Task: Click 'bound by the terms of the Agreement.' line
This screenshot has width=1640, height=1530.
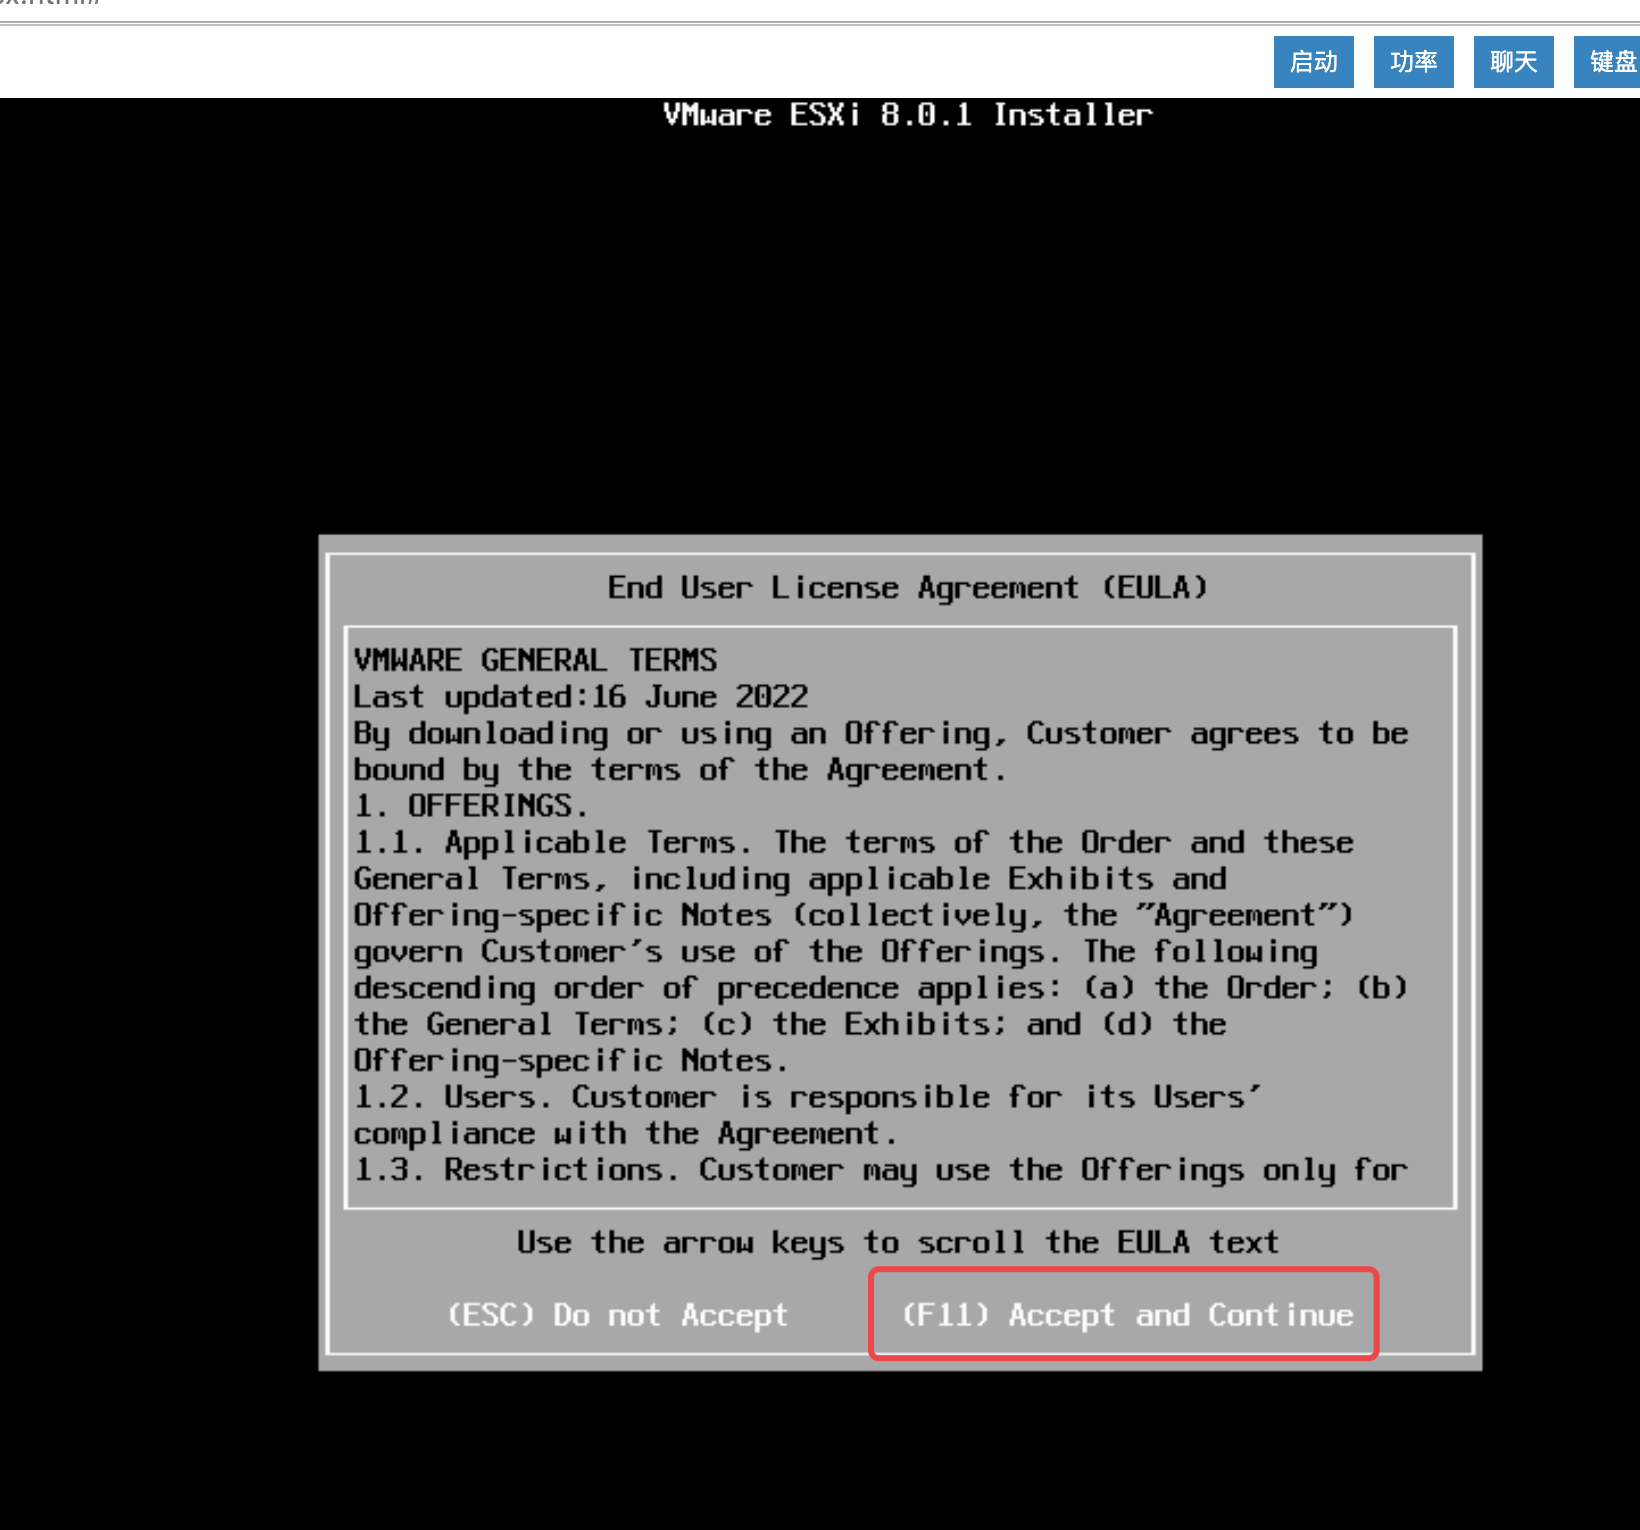Action: click(680, 769)
